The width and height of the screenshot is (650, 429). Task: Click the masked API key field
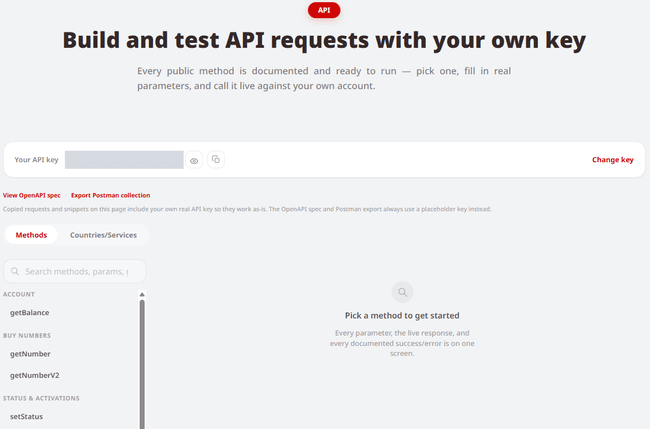coord(124,160)
